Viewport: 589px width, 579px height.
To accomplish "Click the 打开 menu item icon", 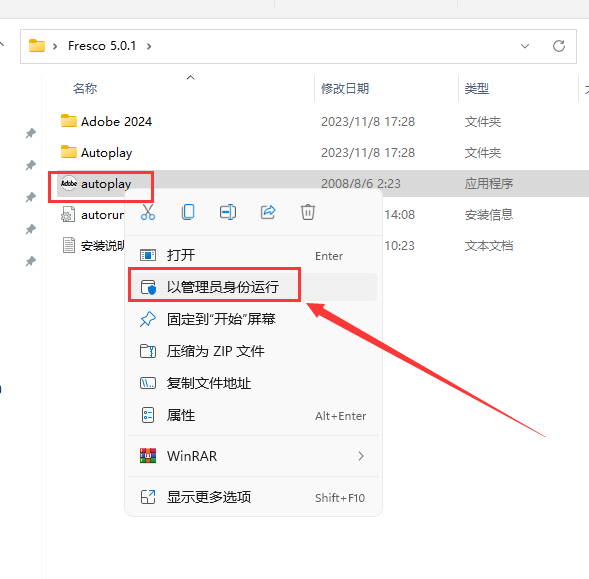I will [148, 255].
